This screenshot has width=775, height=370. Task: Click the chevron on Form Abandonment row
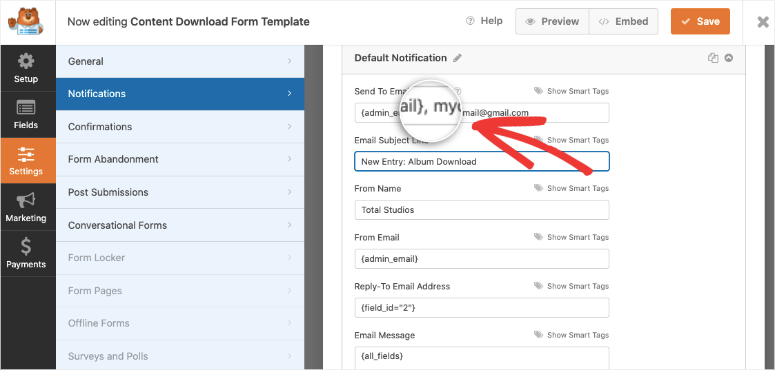290,159
